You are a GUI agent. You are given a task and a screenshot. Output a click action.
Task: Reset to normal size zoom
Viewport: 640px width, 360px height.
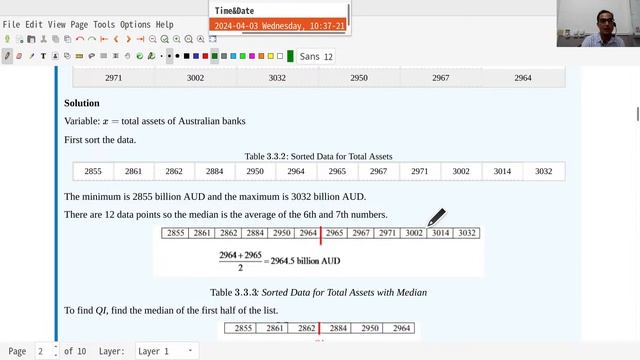(189, 39)
